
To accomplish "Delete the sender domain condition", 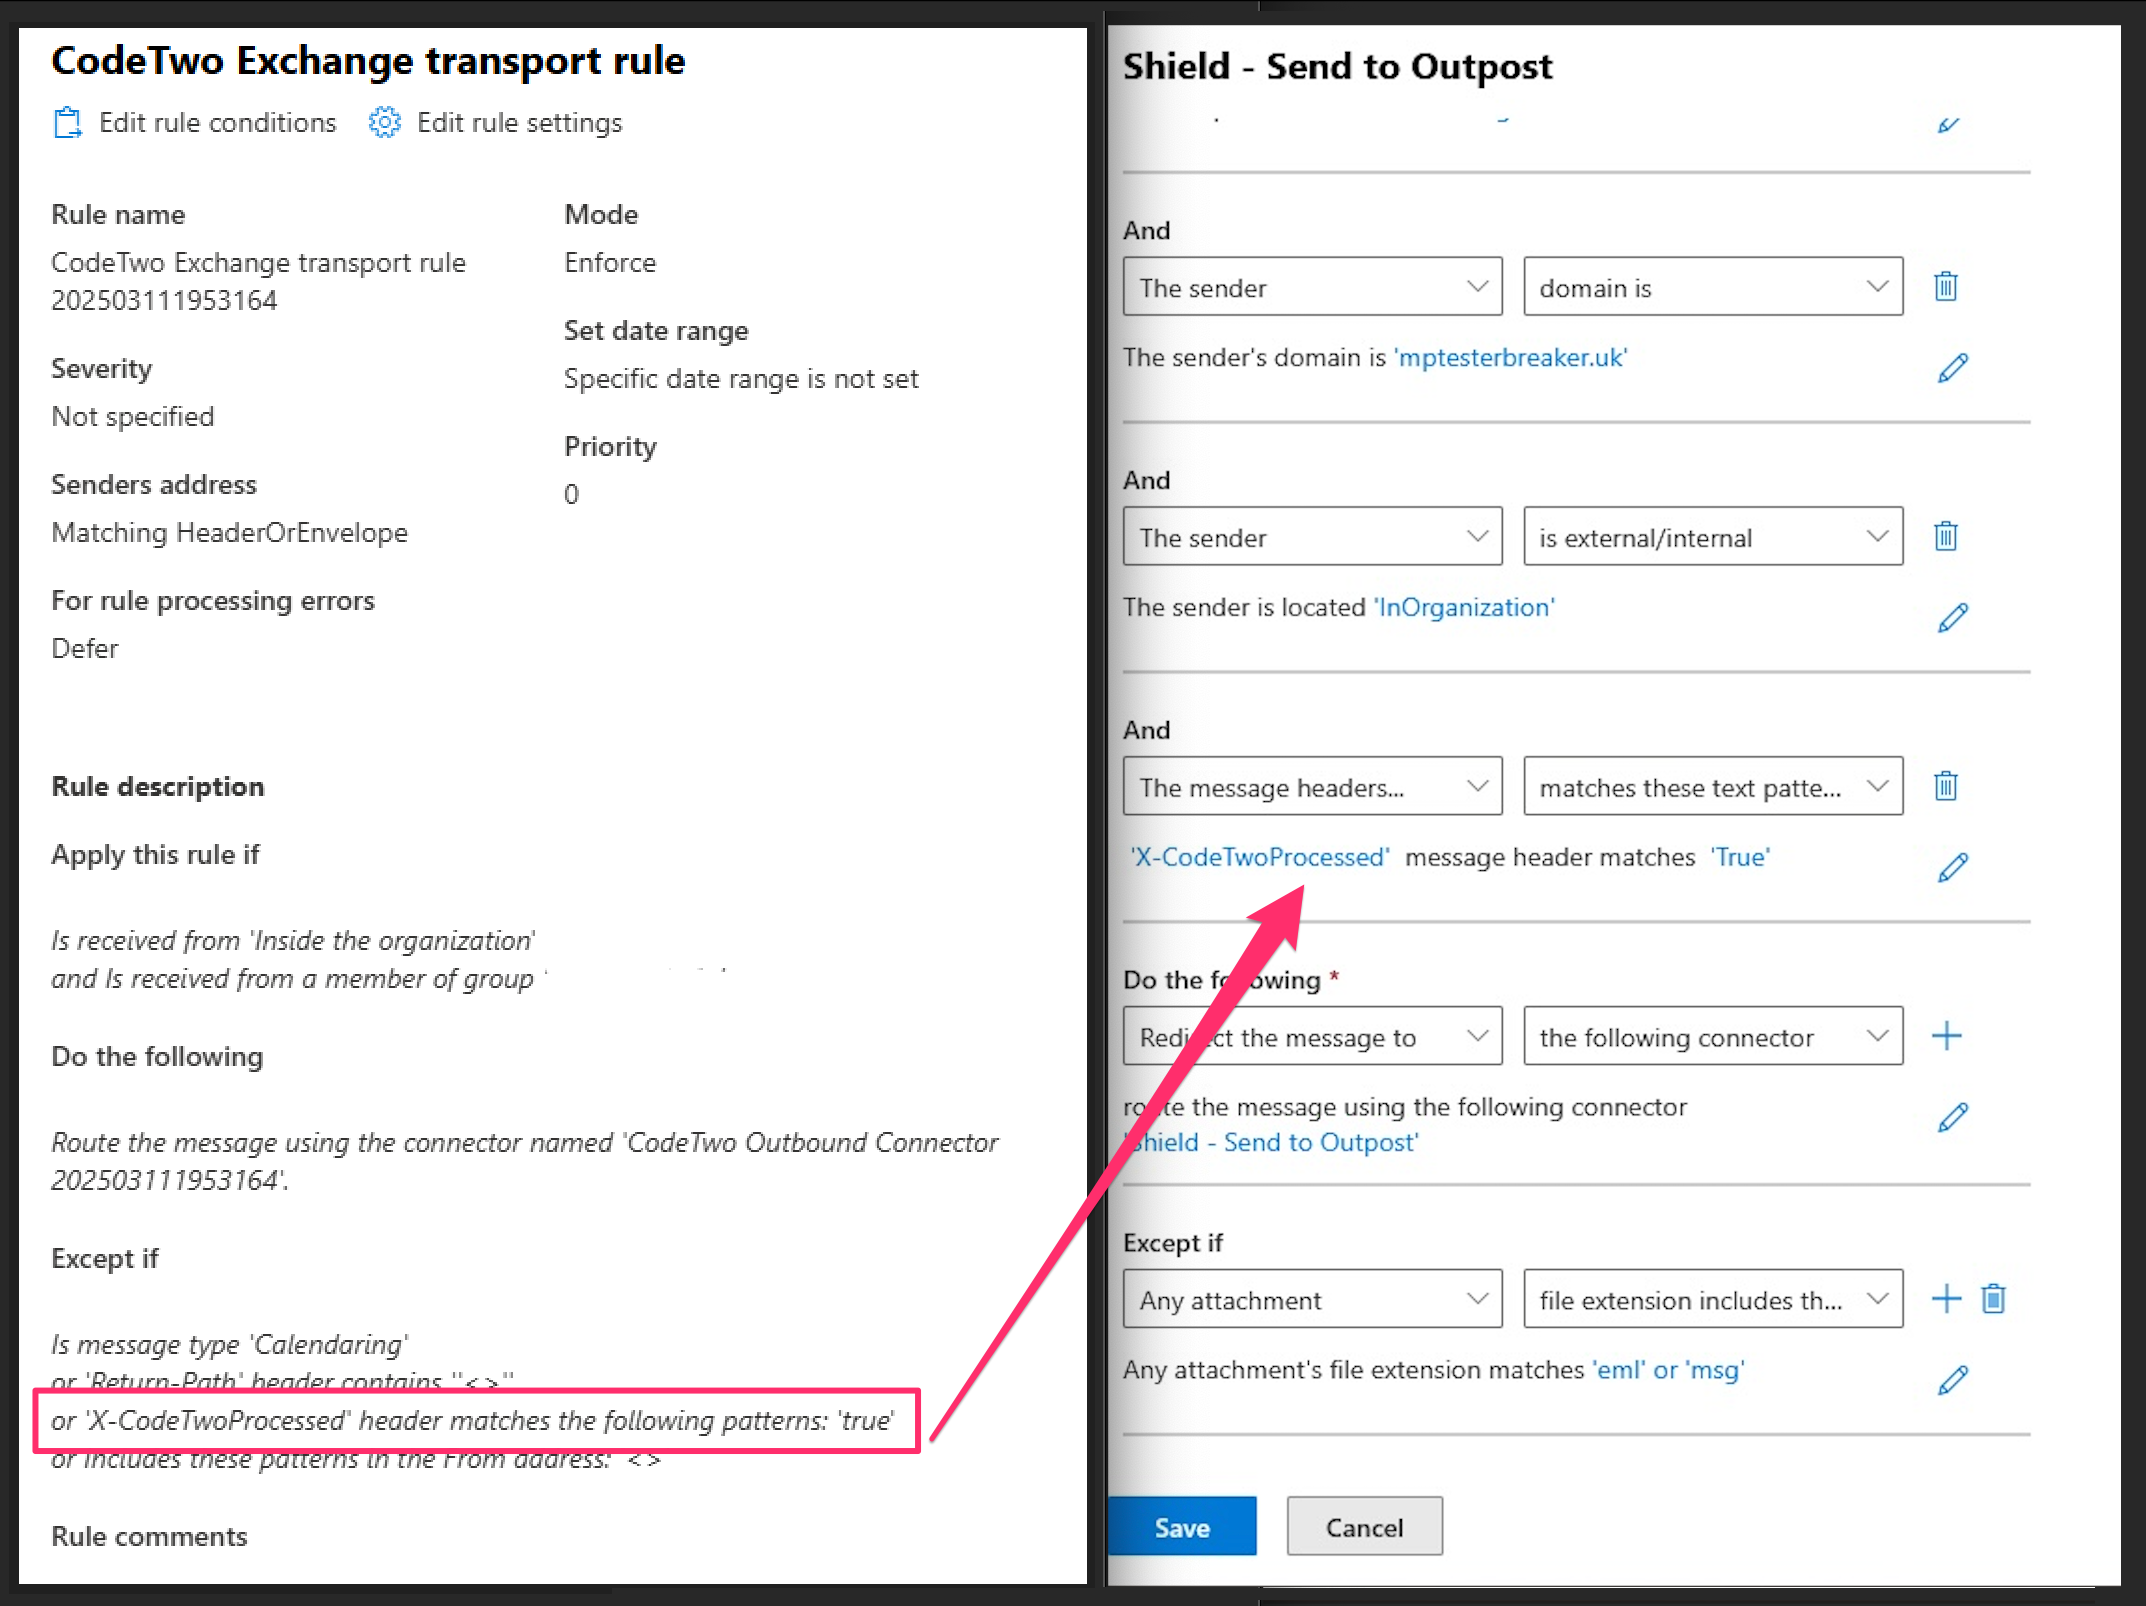I will click(x=1945, y=287).
